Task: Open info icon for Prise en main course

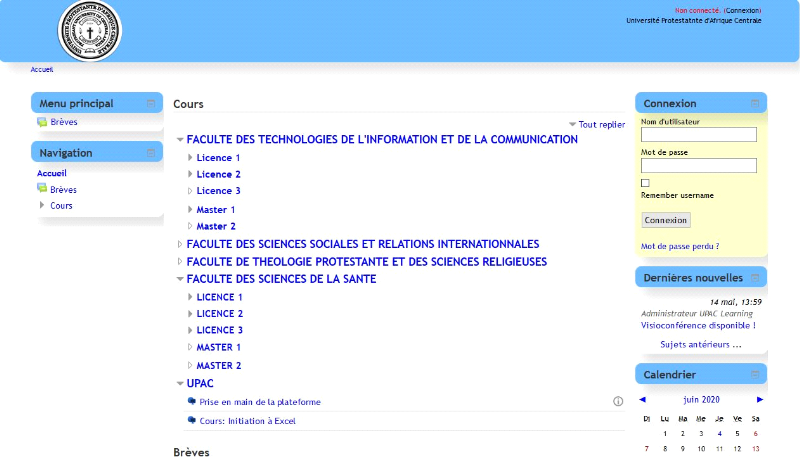Action: (618, 401)
